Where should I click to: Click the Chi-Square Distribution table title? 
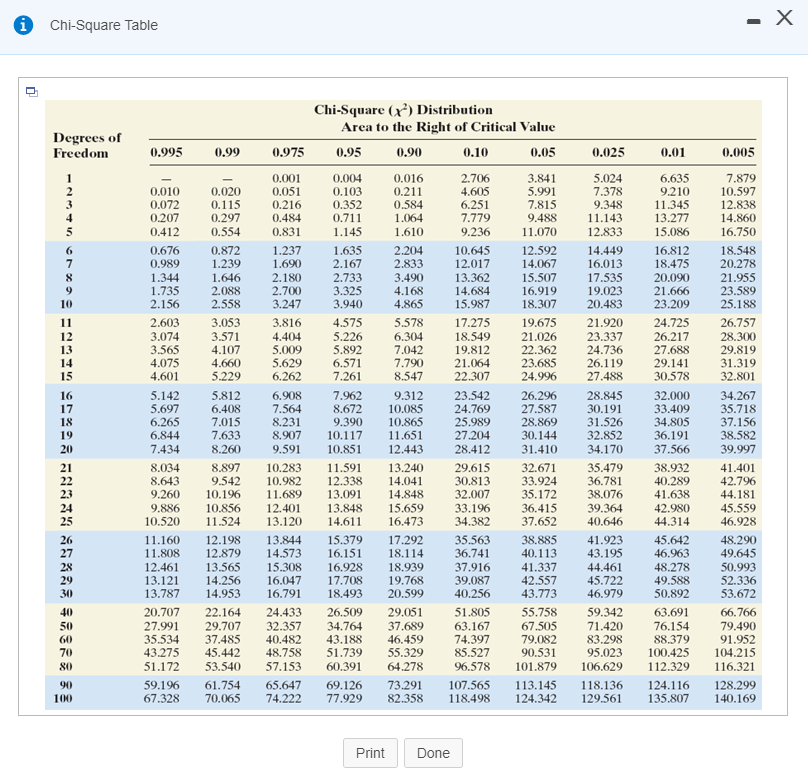[x=403, y=110]
